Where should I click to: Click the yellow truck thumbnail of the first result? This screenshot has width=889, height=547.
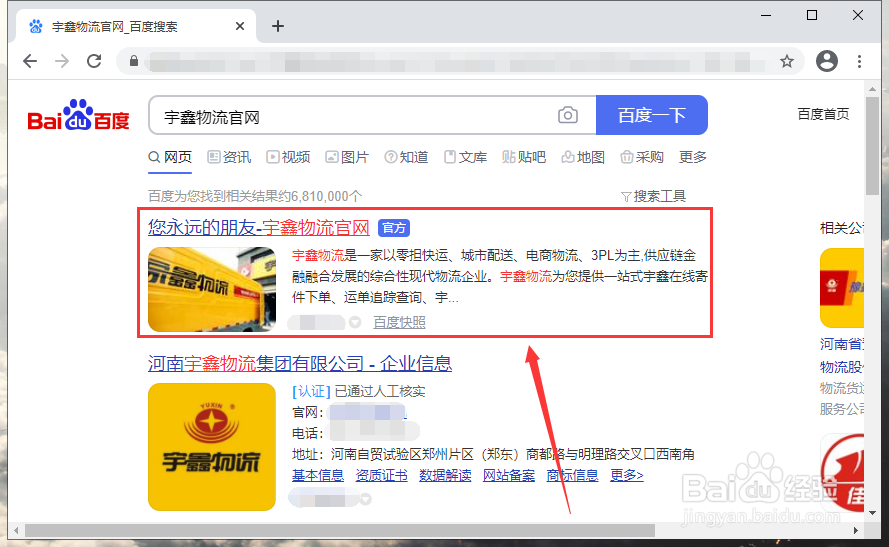coord(211,289)
